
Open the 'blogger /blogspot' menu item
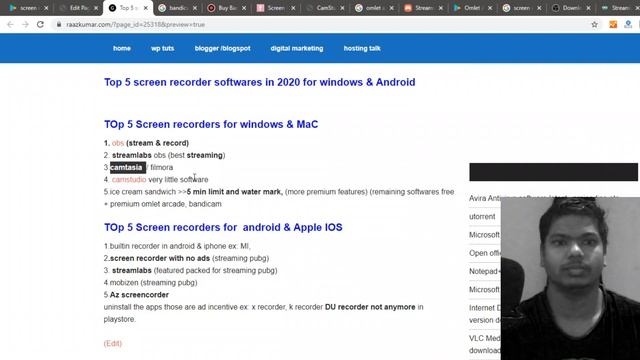222,48
